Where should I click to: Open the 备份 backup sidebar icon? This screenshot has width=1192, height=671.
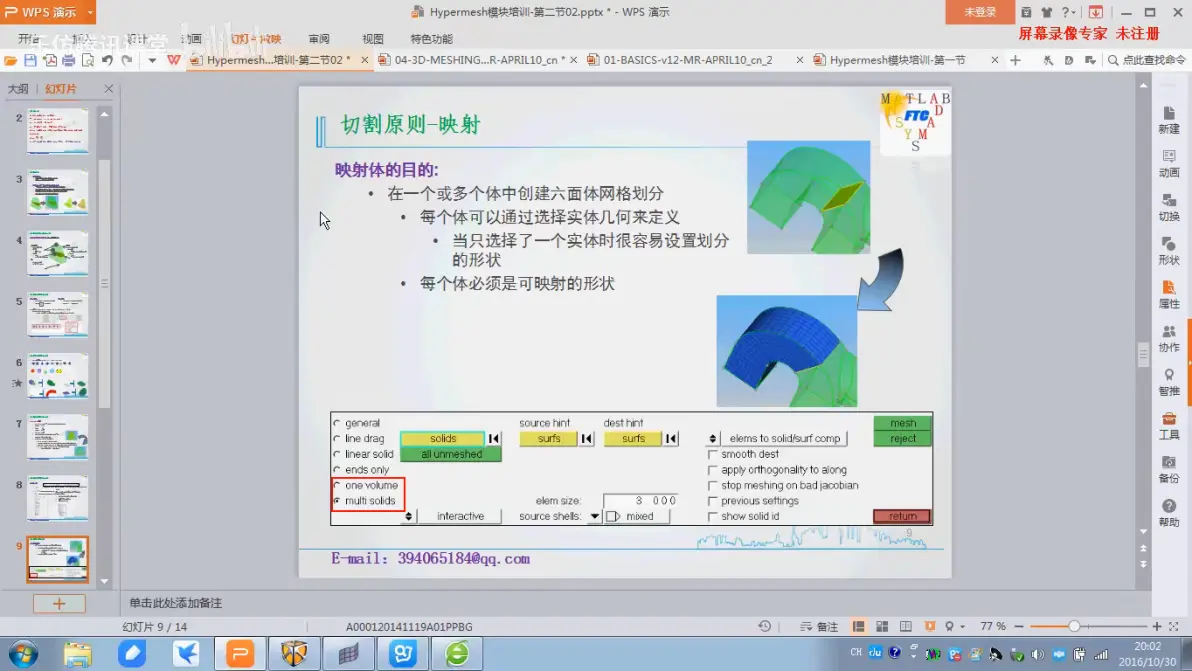[1168, 469]
